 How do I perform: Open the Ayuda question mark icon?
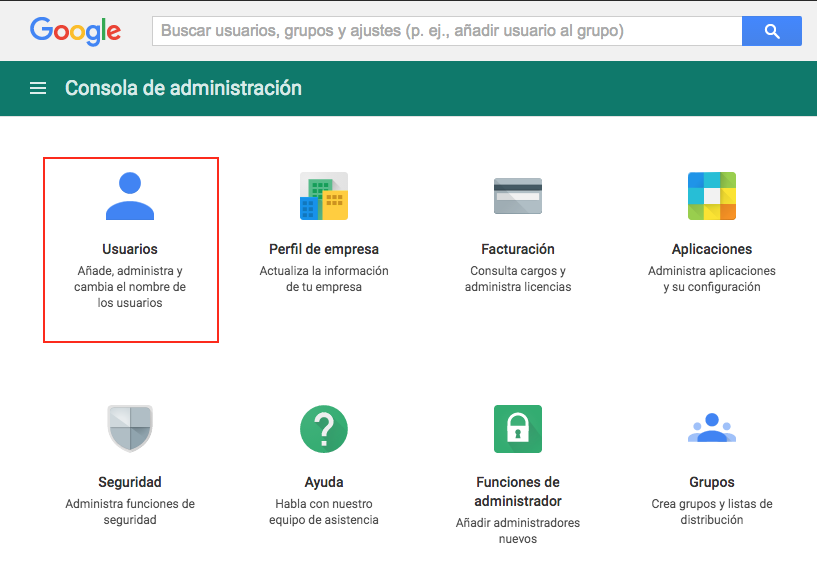coord(324,429)
